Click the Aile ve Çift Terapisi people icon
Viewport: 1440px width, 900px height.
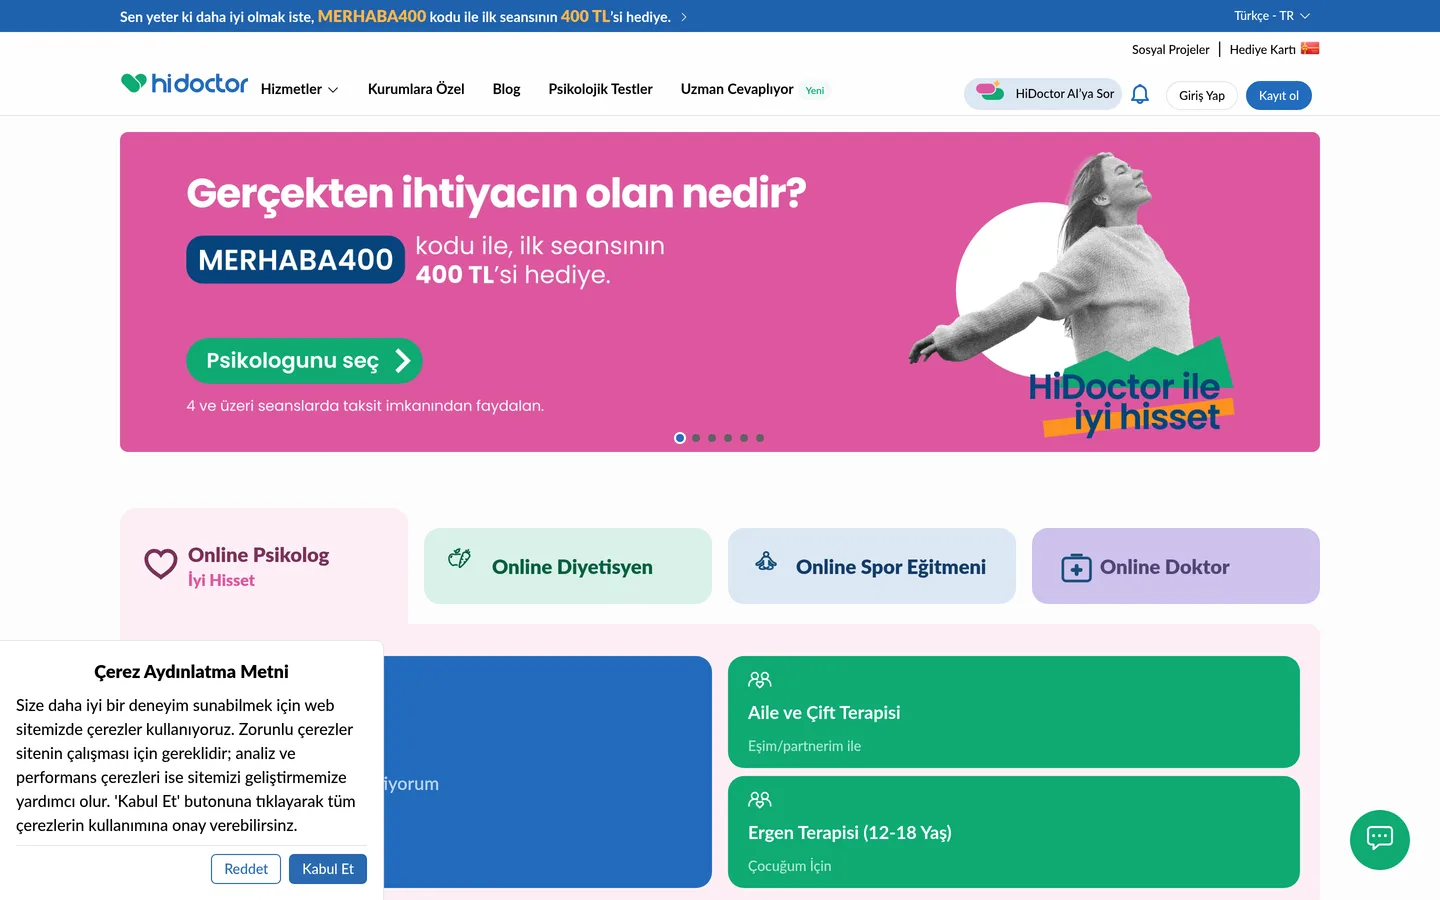point(760,680)
